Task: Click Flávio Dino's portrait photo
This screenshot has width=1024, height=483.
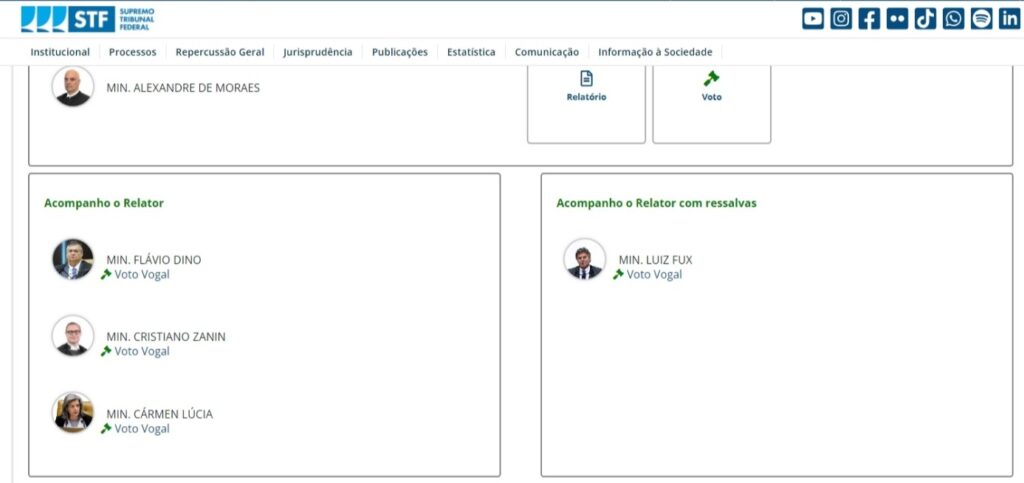Action: click(72, 259)
